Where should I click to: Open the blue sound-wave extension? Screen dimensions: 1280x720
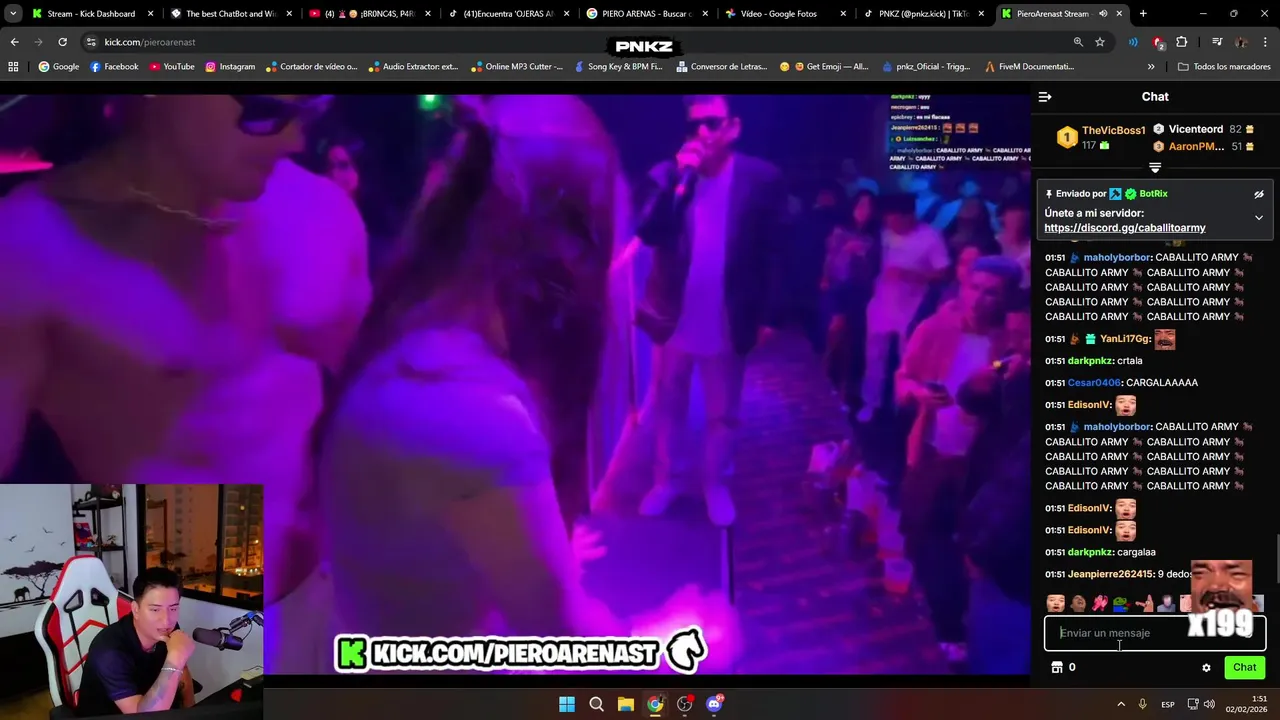coord(1133,42)
